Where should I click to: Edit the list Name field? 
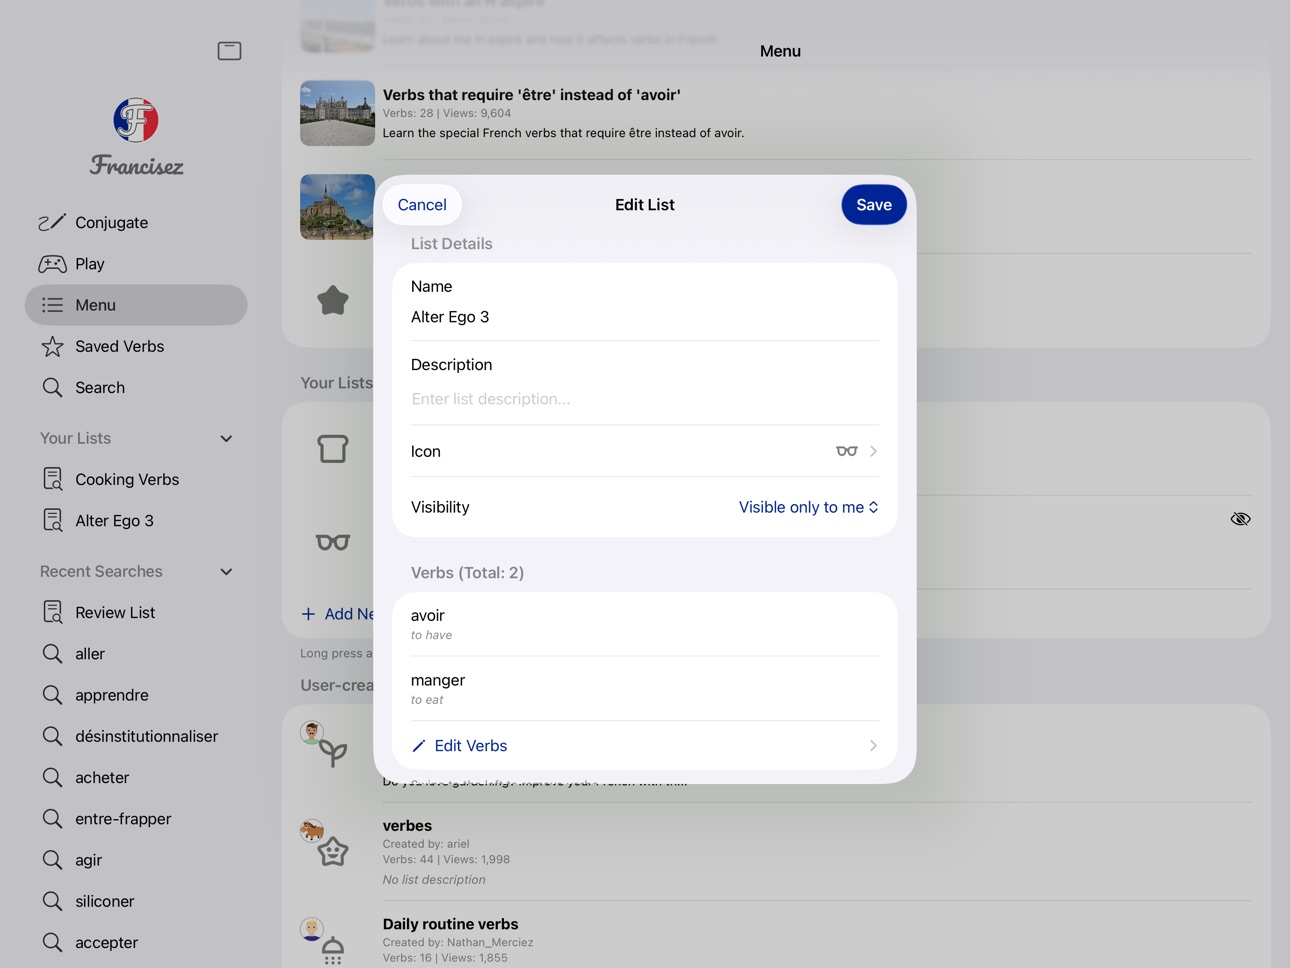[x=645, y=317]
